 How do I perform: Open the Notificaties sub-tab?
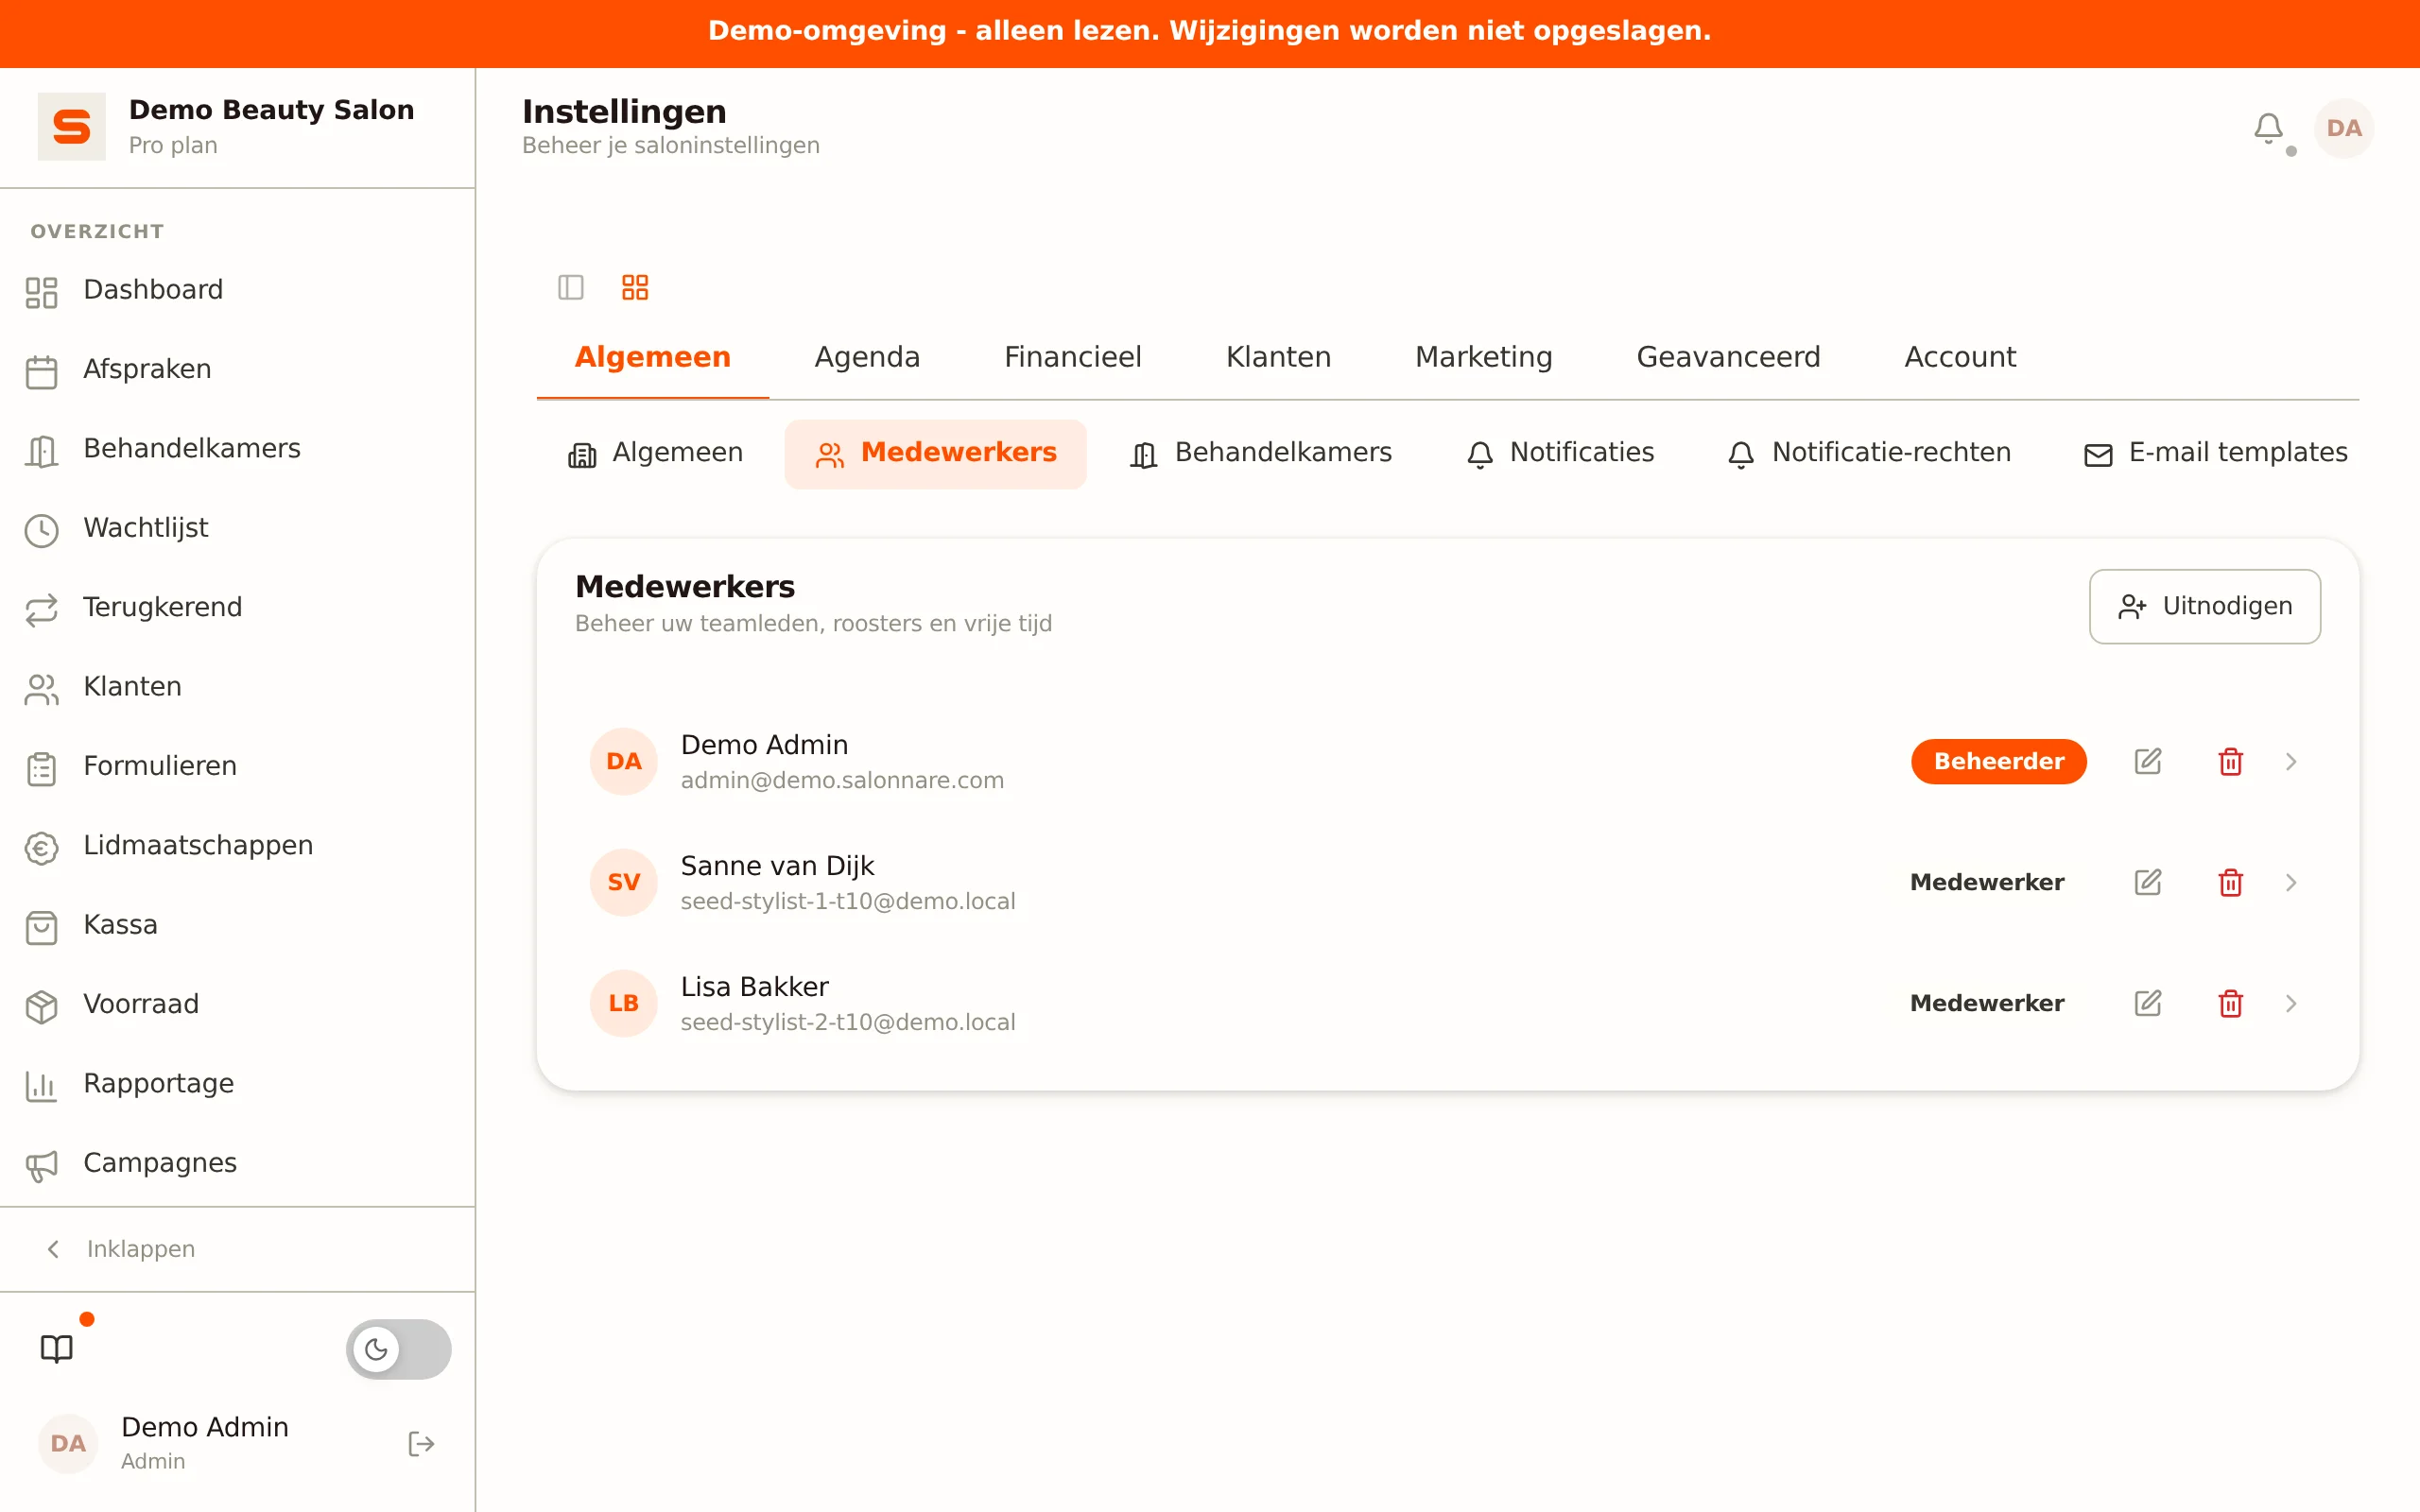(x=1560, y=454)
